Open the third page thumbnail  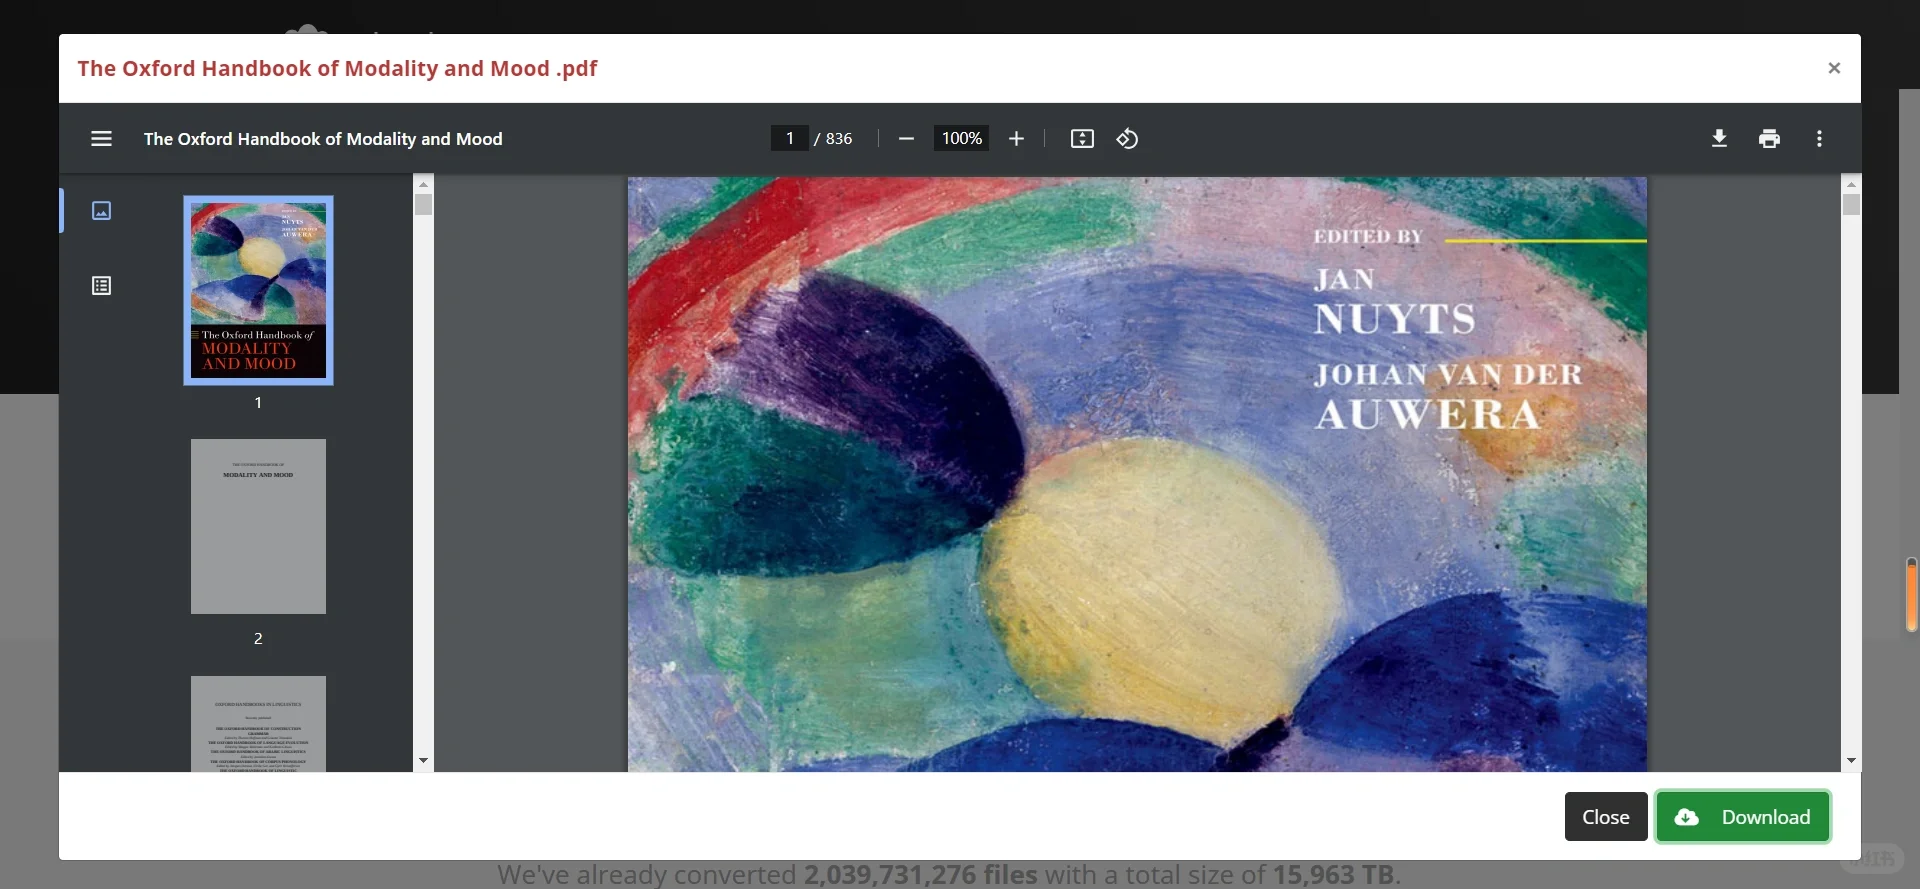(258, 724)
